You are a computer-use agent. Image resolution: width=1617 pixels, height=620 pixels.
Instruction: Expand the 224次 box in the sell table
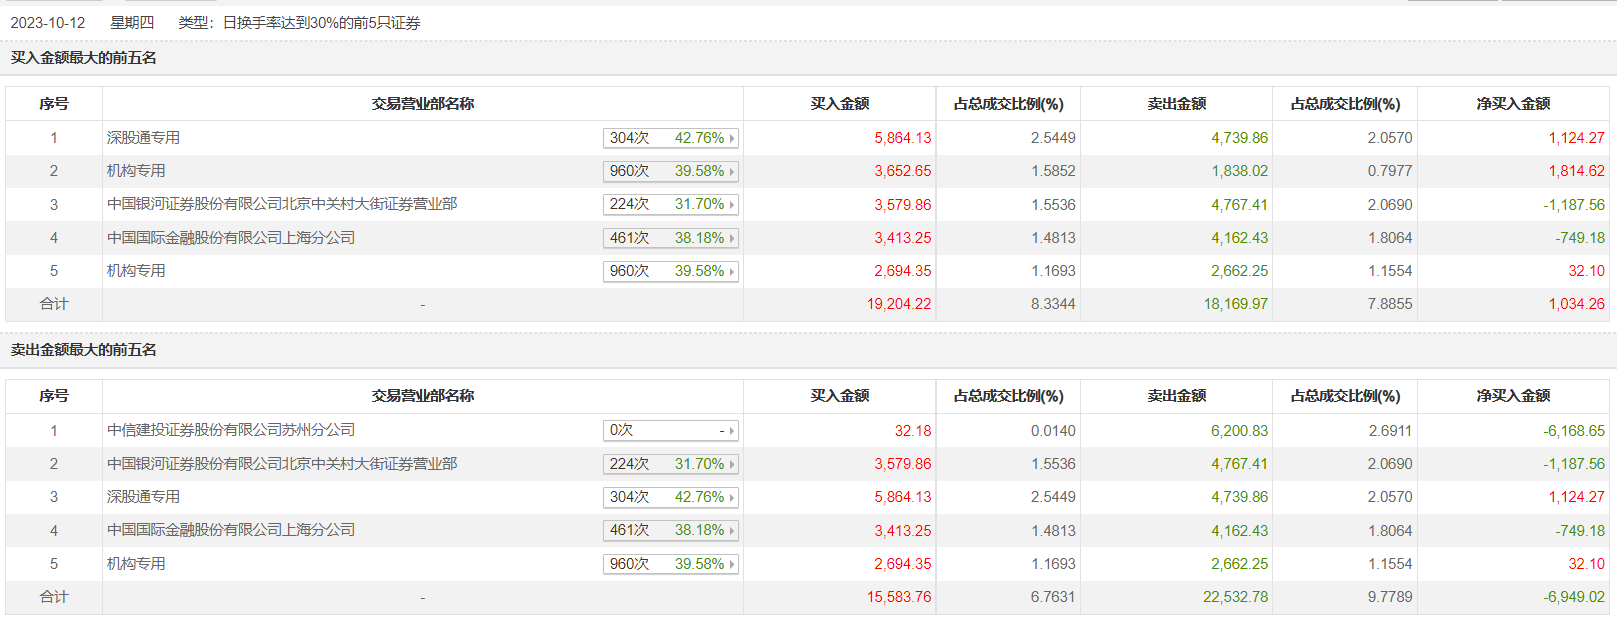coord(670,464)
